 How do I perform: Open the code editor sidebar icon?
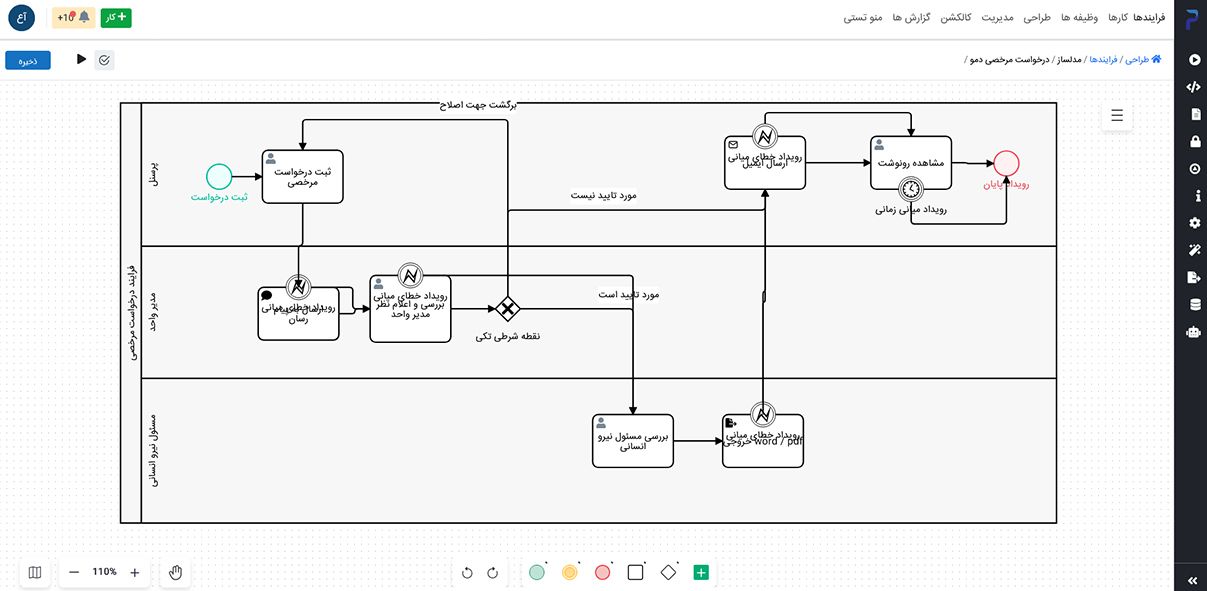(1193, 87)
